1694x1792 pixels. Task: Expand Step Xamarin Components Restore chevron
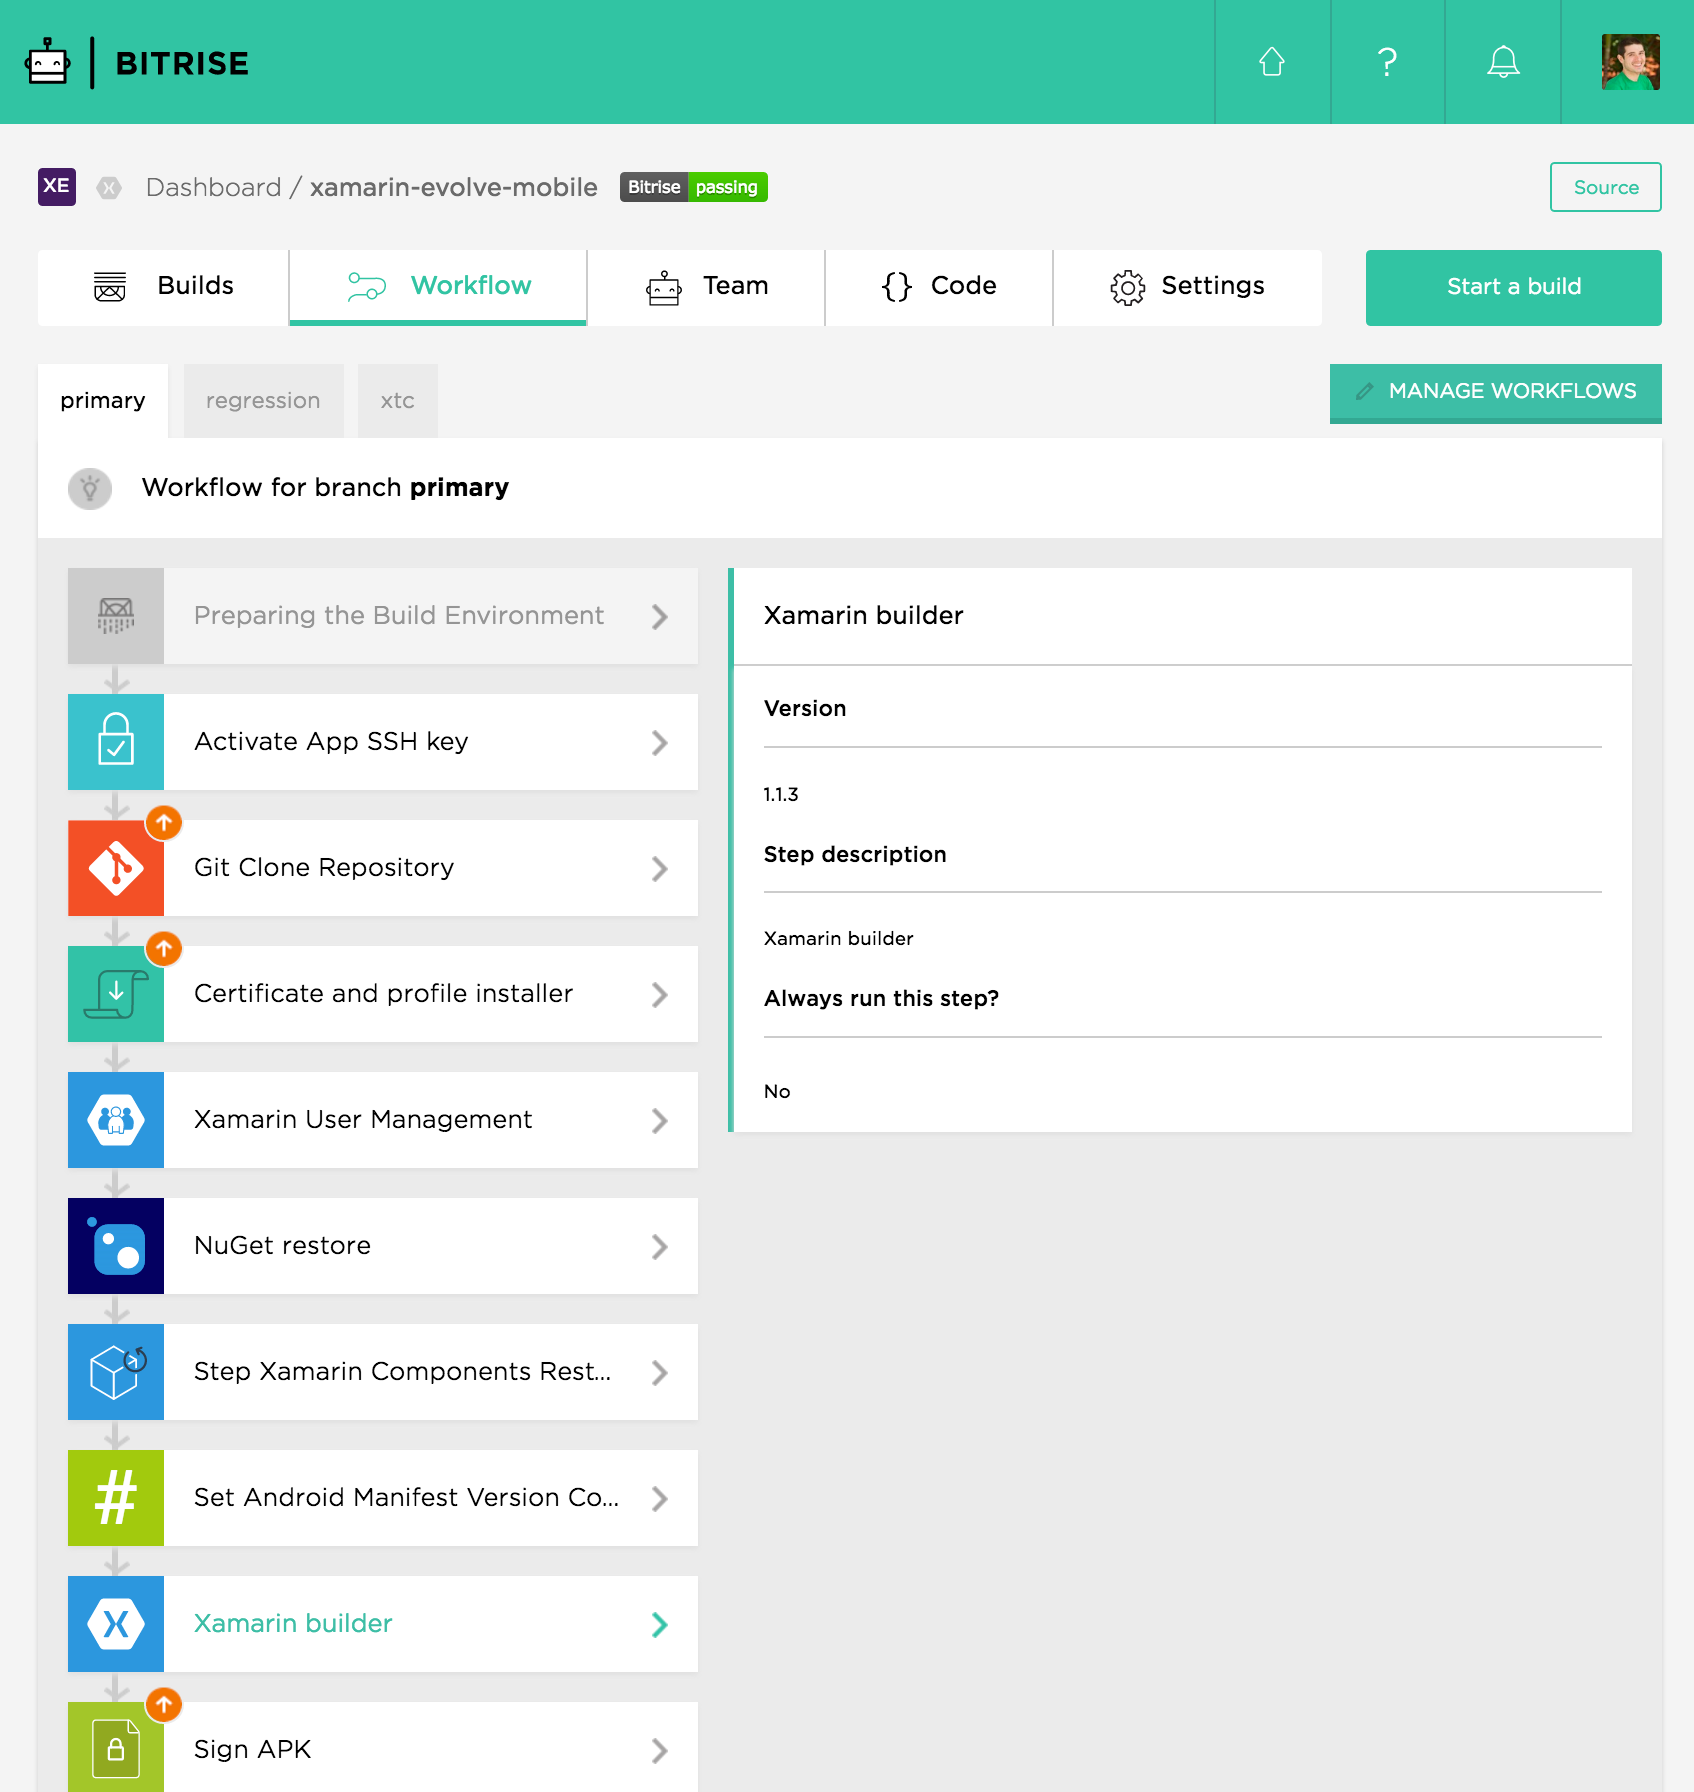click(659, 1372)
